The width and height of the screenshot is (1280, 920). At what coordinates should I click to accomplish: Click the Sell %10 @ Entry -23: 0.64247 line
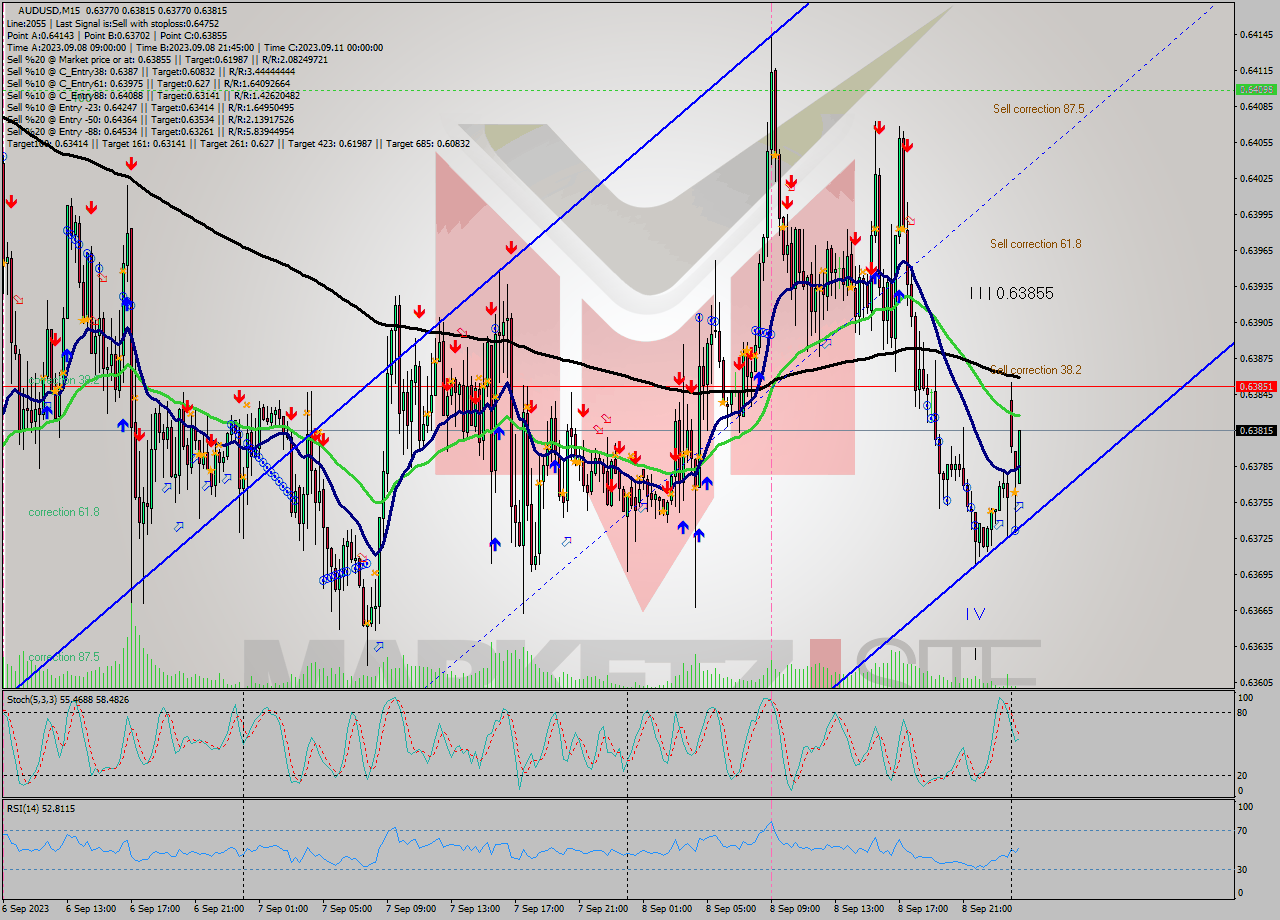click(150, 107)
